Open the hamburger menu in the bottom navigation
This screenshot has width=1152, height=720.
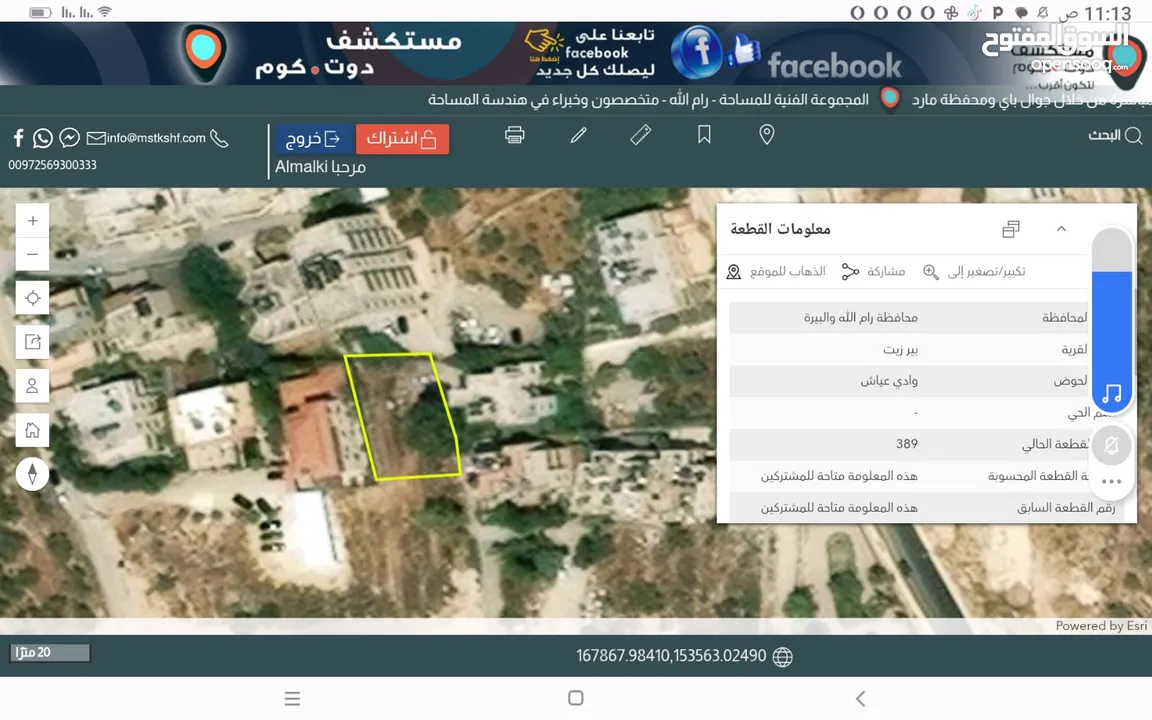pos(292,698)
